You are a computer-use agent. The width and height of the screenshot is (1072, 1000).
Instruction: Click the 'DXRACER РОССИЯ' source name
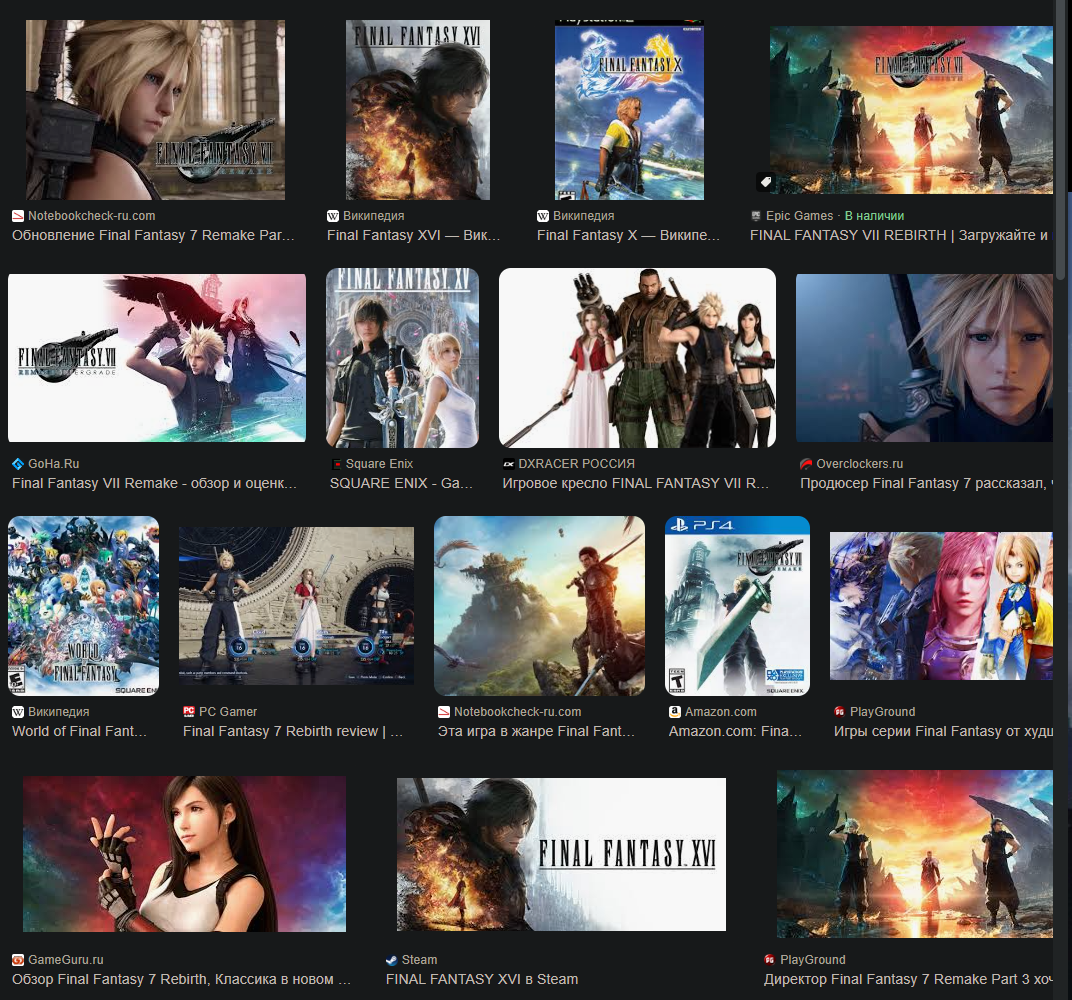(576, 464)
